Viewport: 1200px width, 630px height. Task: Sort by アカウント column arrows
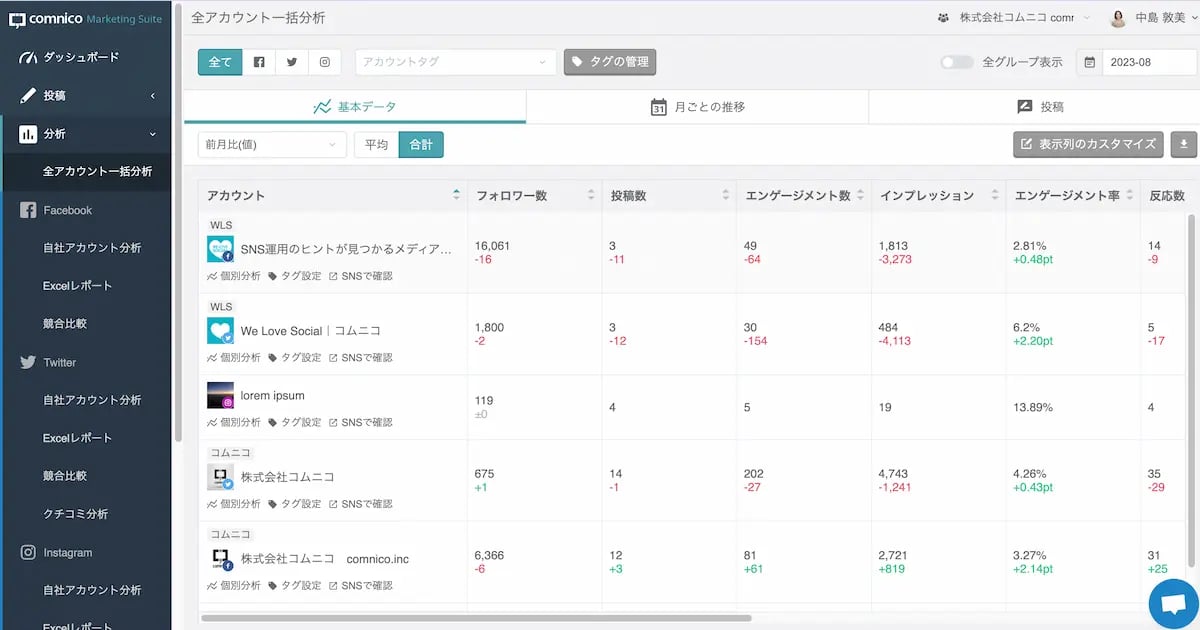tap(457, 195)
